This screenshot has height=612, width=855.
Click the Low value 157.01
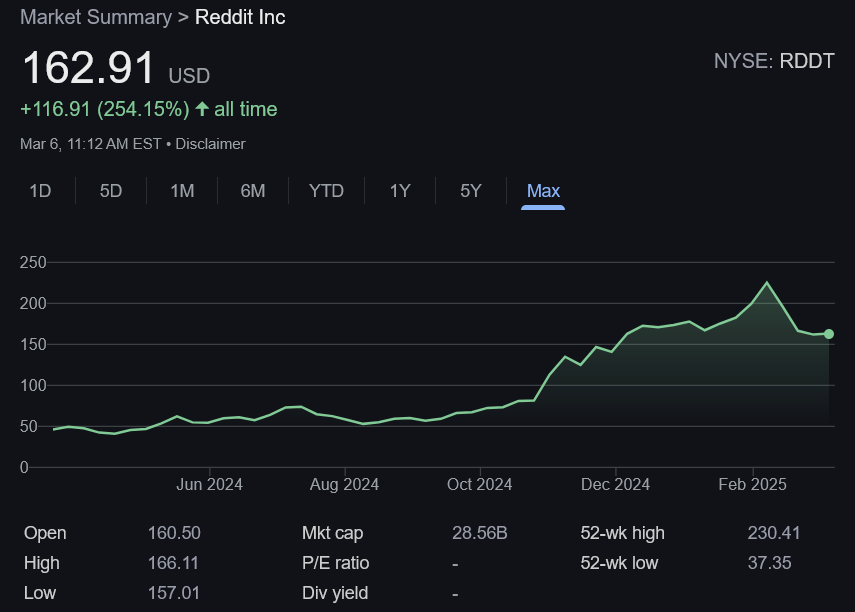pyautogui.click(x=174, y=593)
